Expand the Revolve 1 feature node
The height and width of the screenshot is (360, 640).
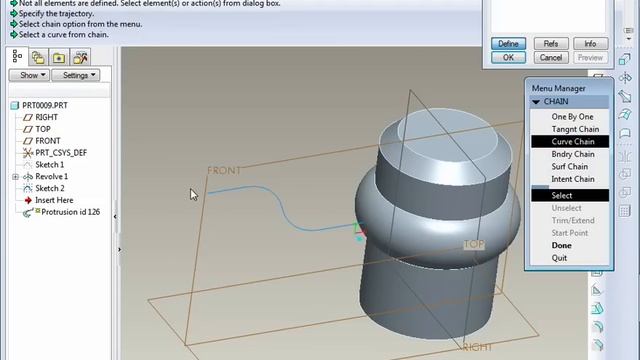[15, 177]
